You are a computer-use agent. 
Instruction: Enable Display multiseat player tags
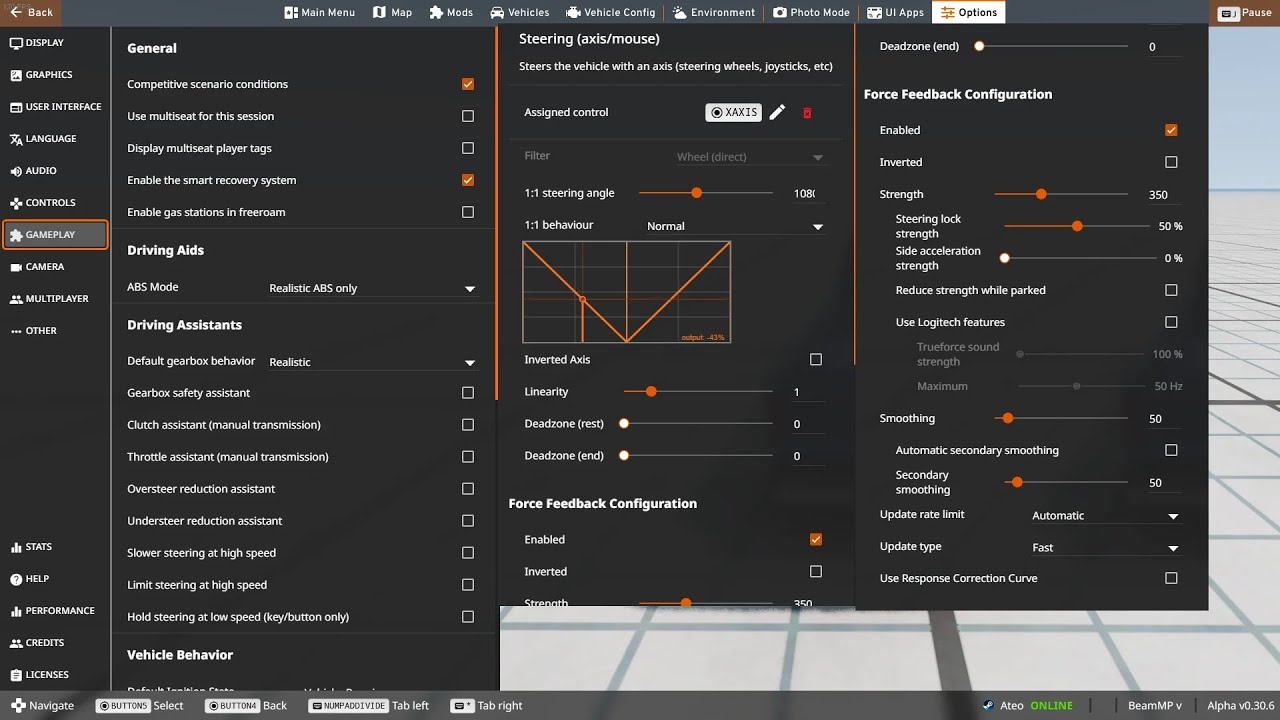coord(468,148)
